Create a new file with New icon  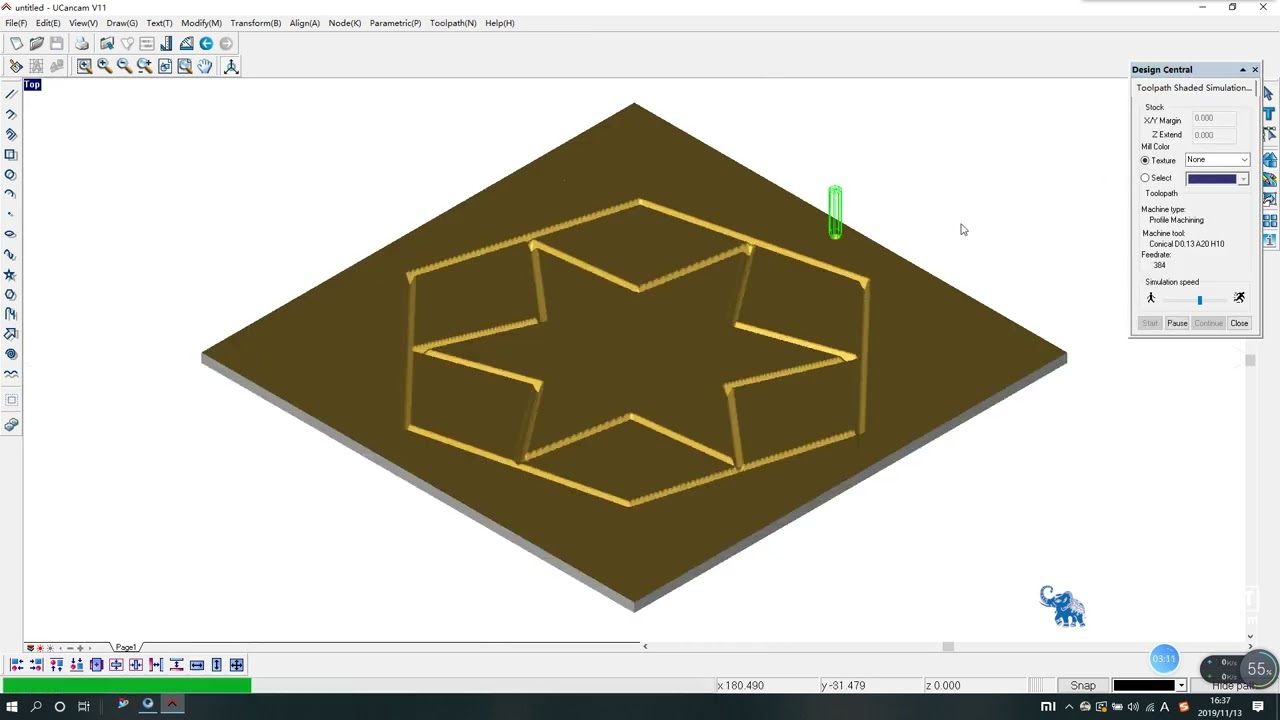pos(16,43)
